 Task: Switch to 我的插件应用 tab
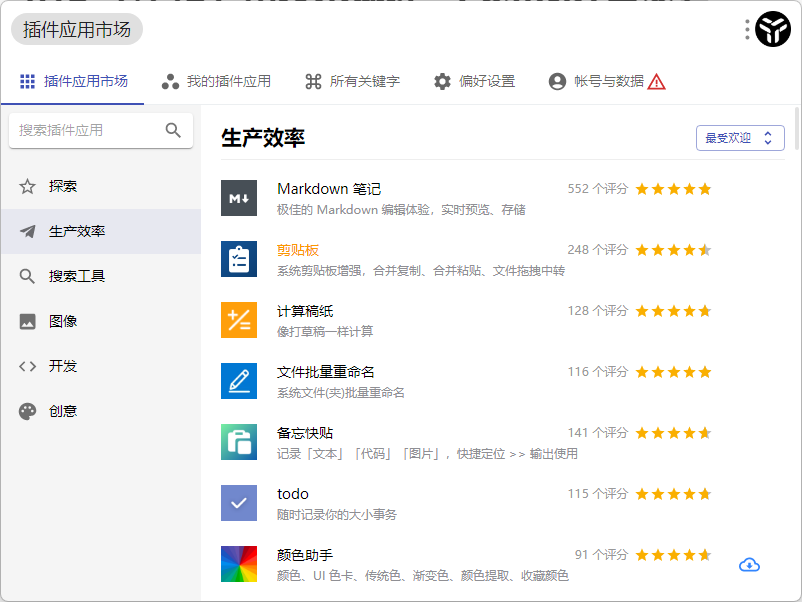[216, 81]
